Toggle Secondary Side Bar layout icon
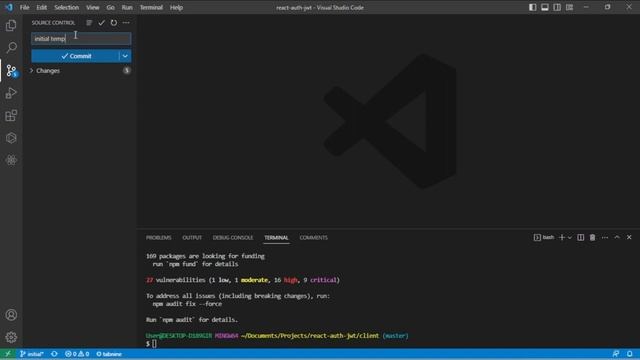640x360 pixels. 557,7
